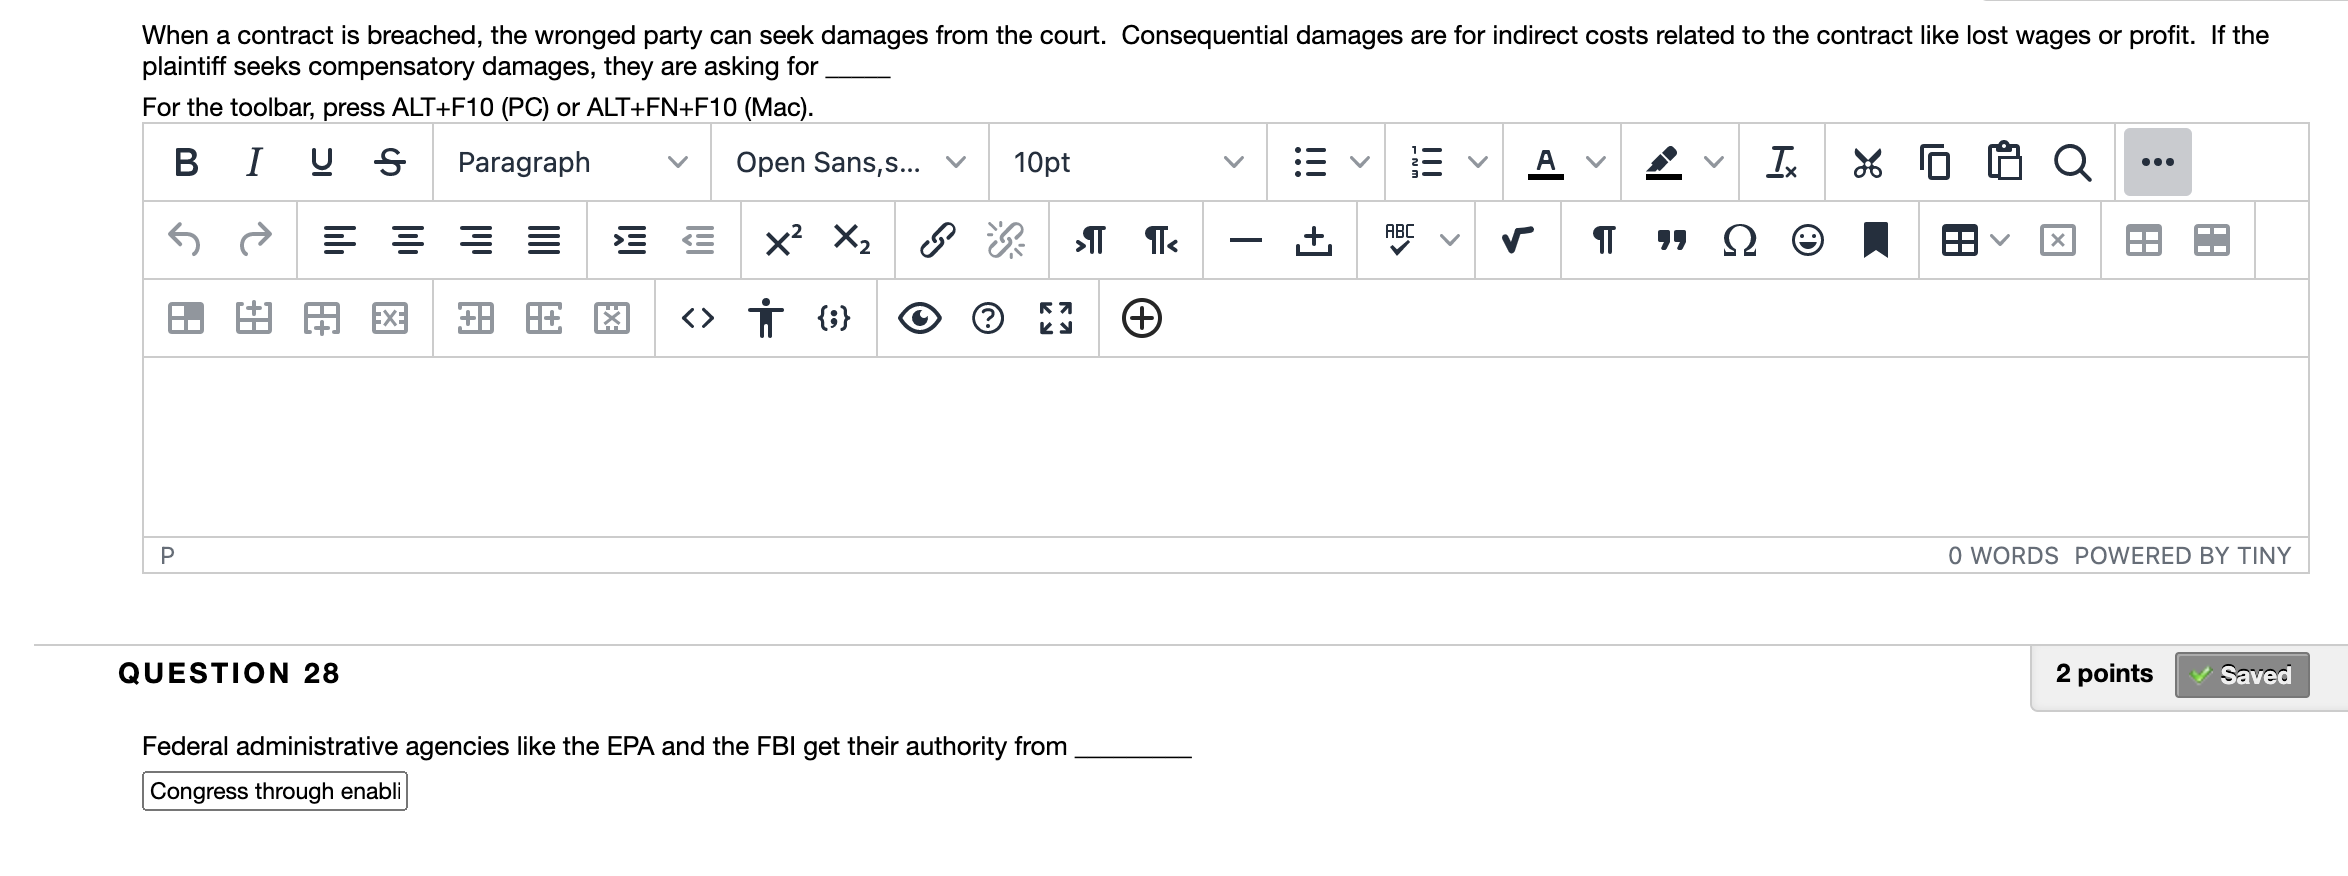Open table row properties
2348x876 pixels.
(x=2211, y=240)
